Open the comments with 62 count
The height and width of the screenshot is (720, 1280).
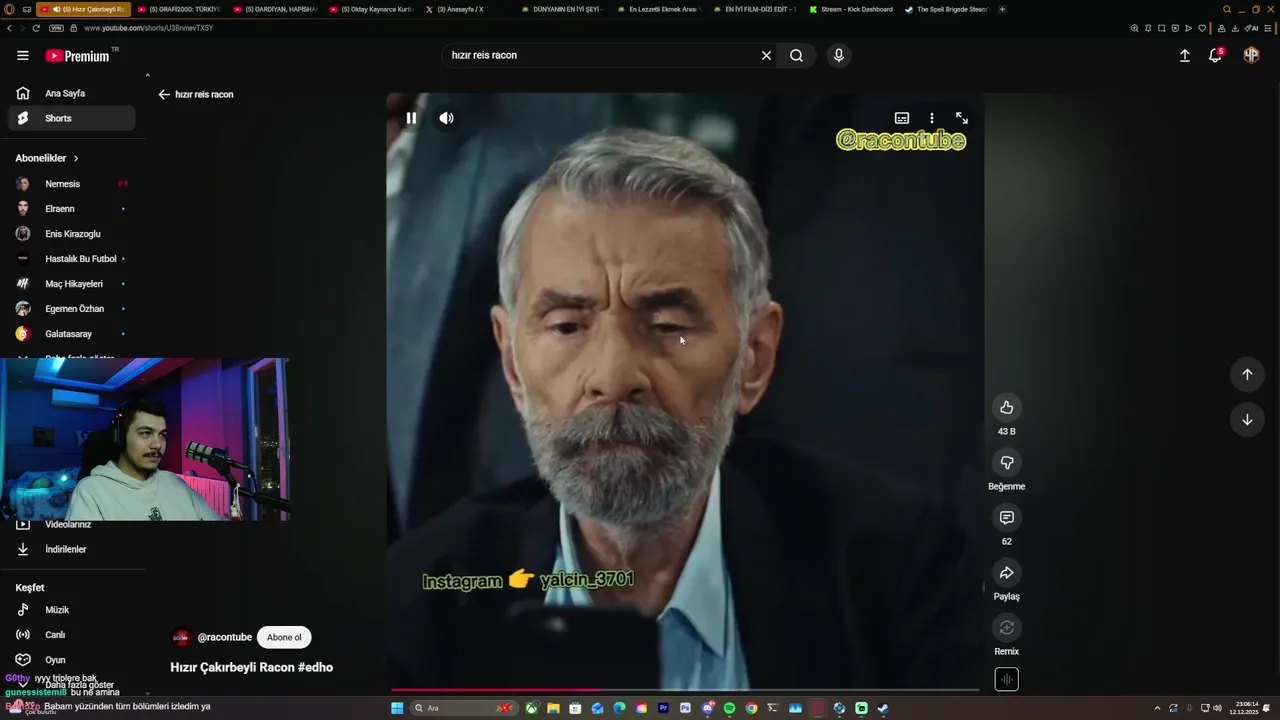pos(1007,517)
